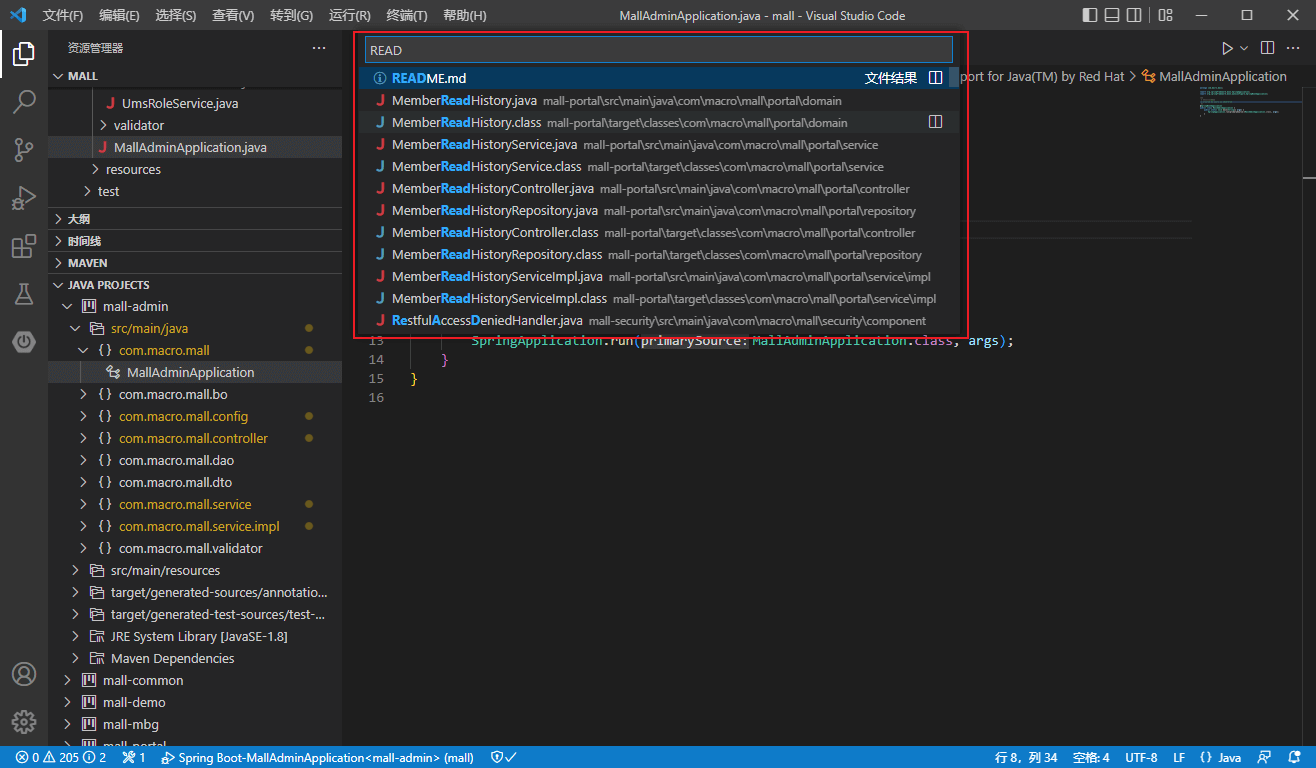Open run options dropdown arrow beside play button
The image size is (1316, 768).
point(1244,48)
